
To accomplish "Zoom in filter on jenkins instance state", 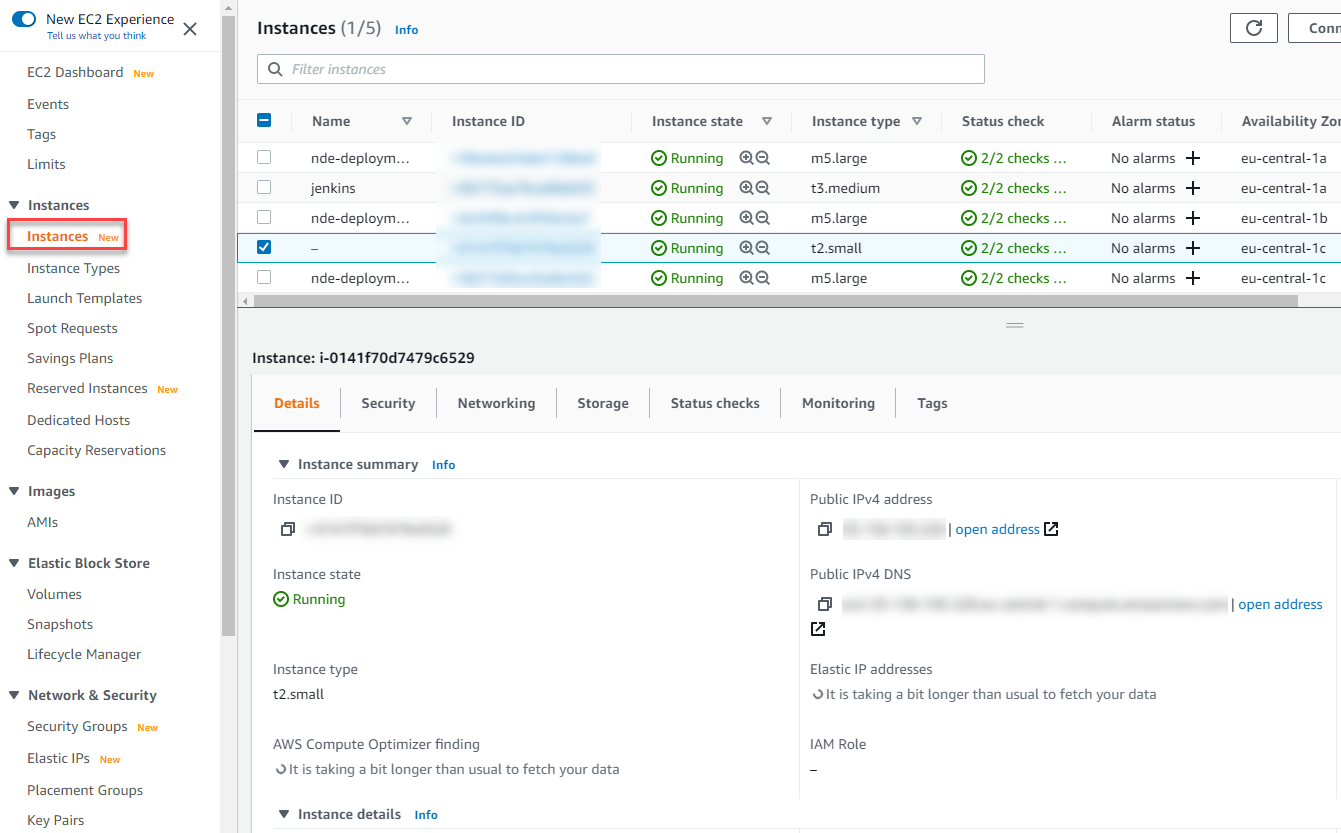I will point(746,188).
